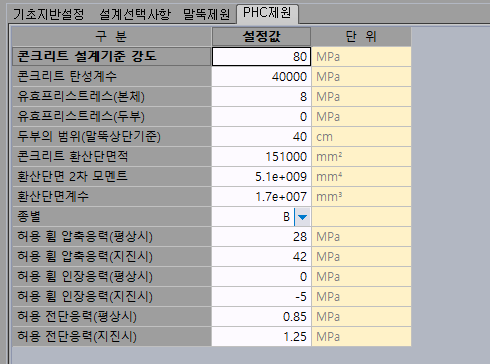This screenshot has width=490, height=364.
Task: Edit 콘크리트 환산단면적 value 151000
Action: point(261,157)
